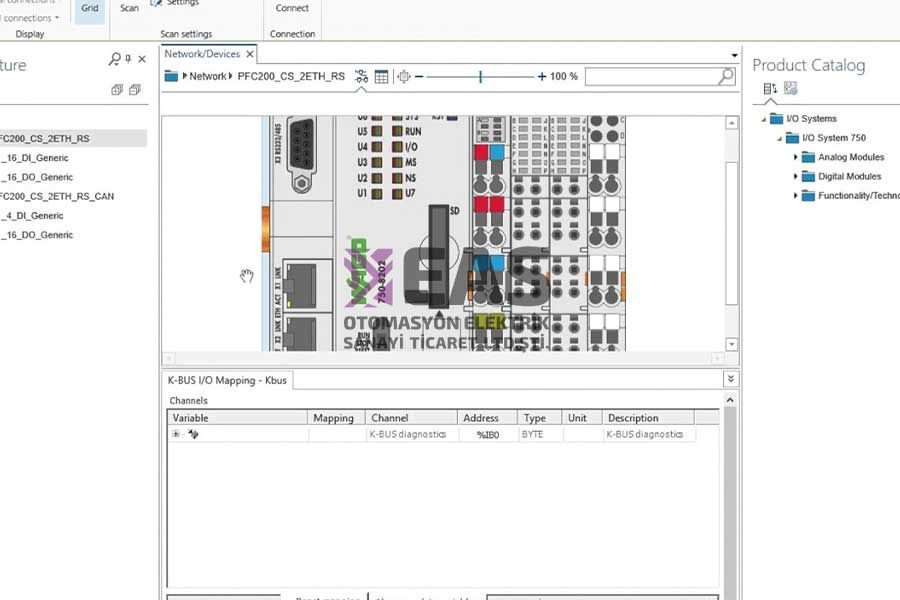Select the _4_DI_Generic tree entry
Screen dimensions: 900x600
pyautogui.click(x=33, y=216)
